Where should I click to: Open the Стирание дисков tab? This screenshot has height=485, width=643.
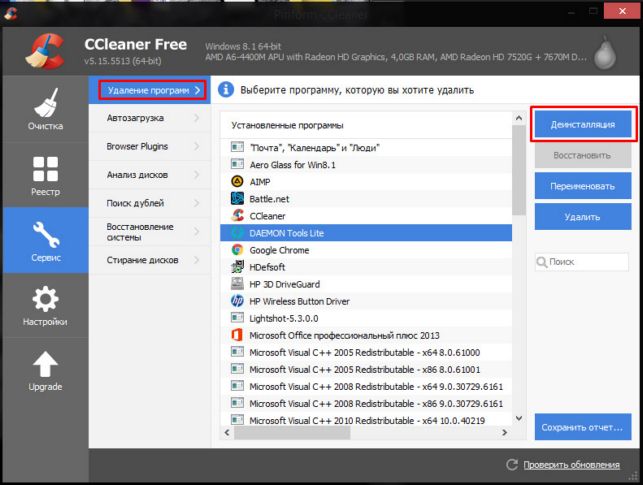coord(150,260)
